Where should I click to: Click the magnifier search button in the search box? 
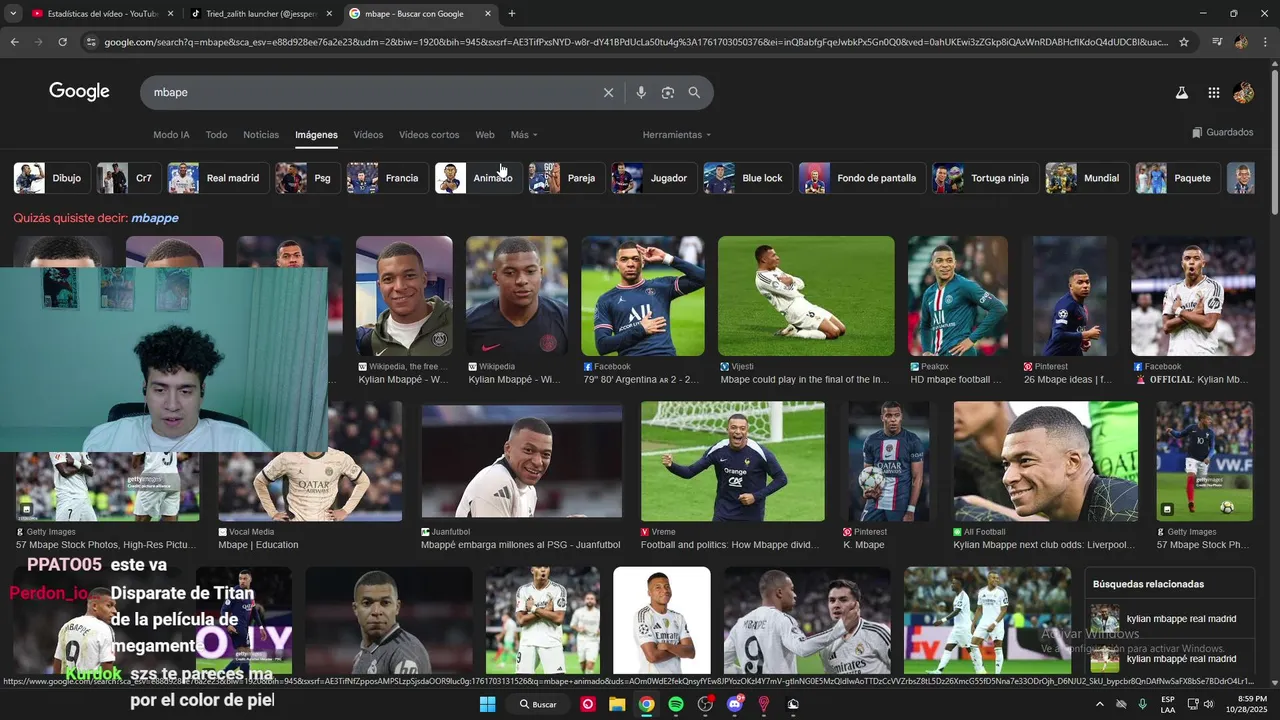point(694,92)
